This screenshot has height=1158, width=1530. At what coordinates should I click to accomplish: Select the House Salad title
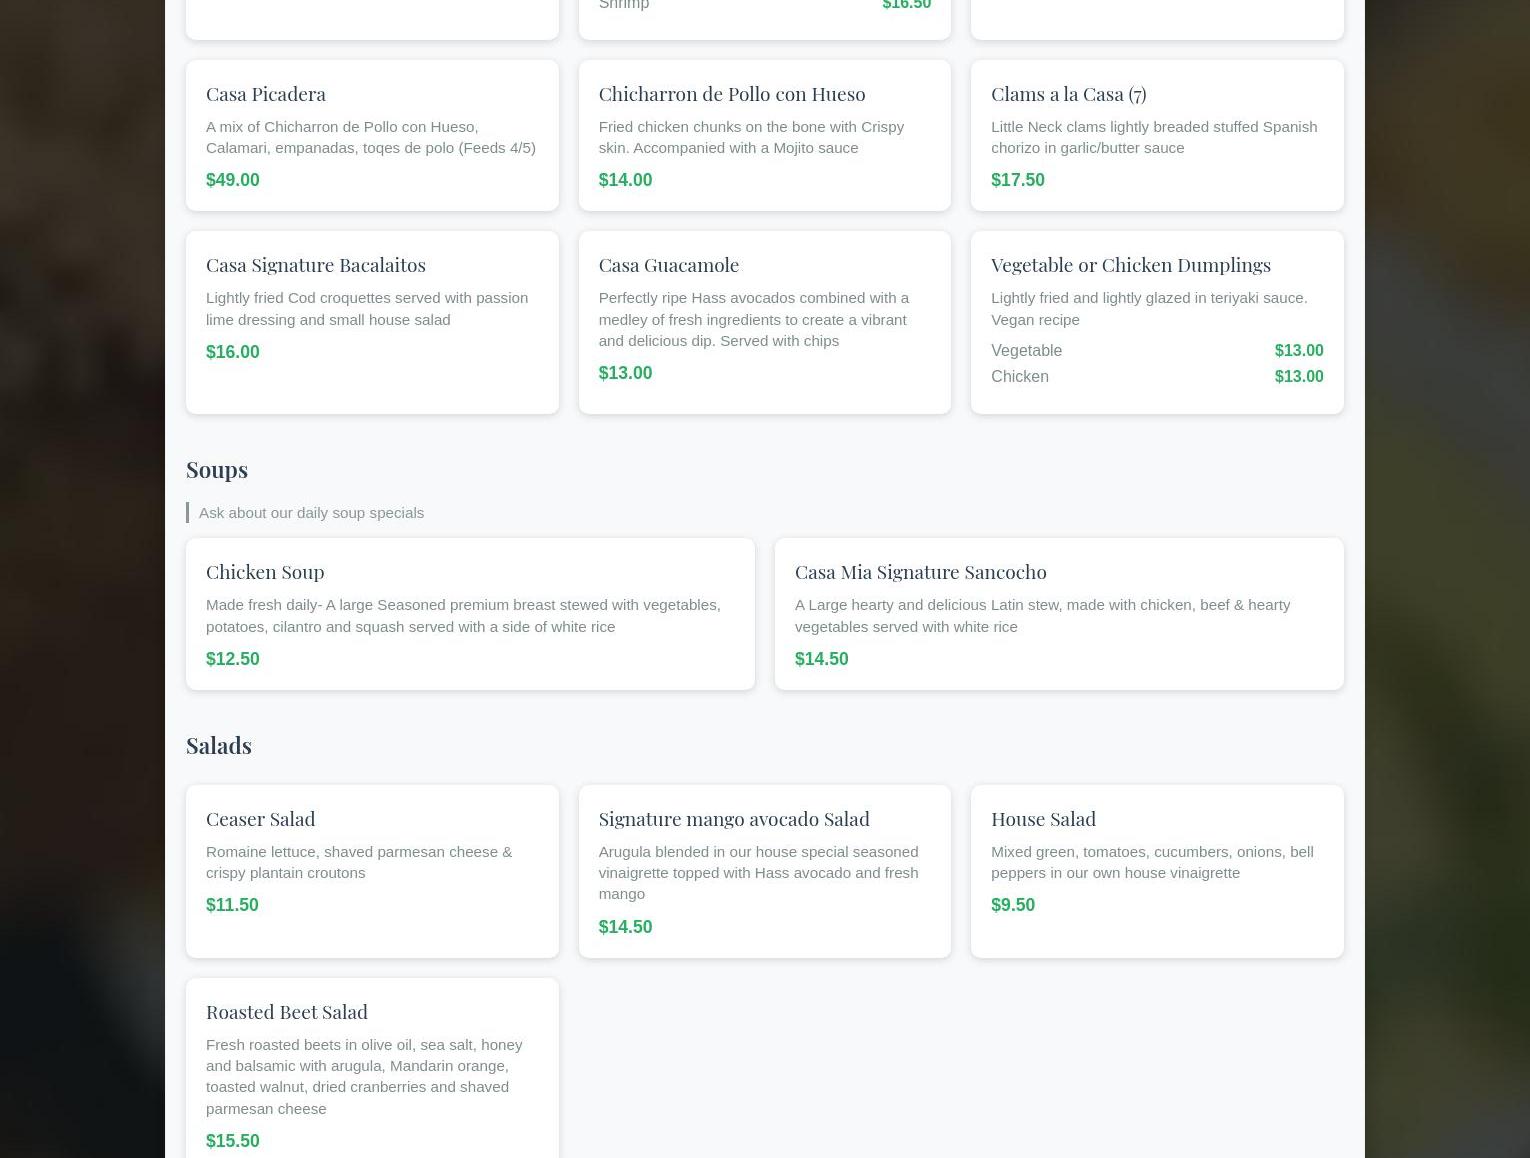click(x=1043, y=818)
